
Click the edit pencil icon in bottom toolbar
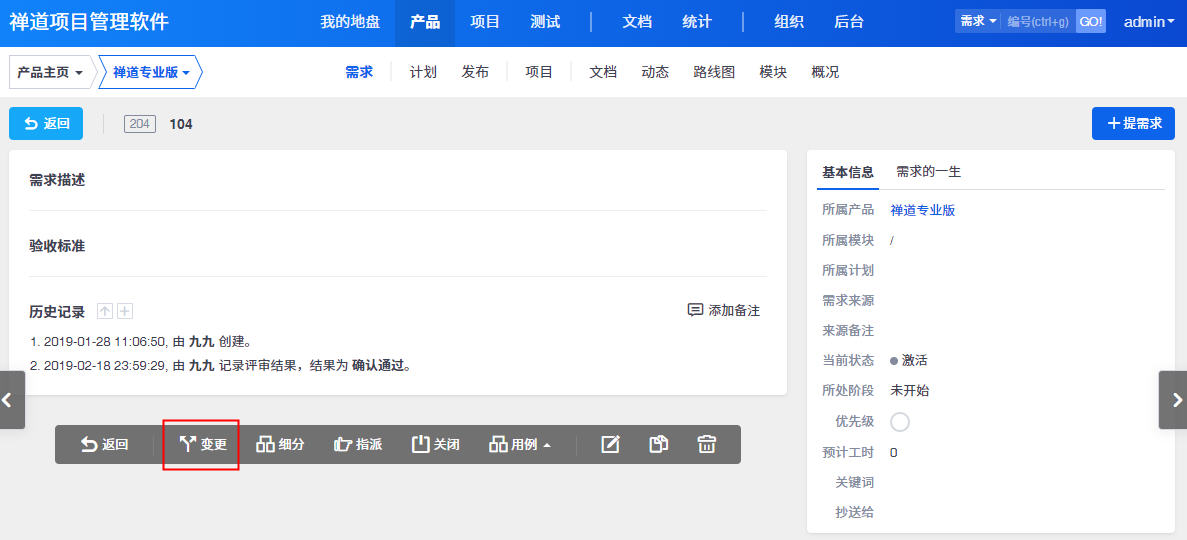[x=610, y=445]
